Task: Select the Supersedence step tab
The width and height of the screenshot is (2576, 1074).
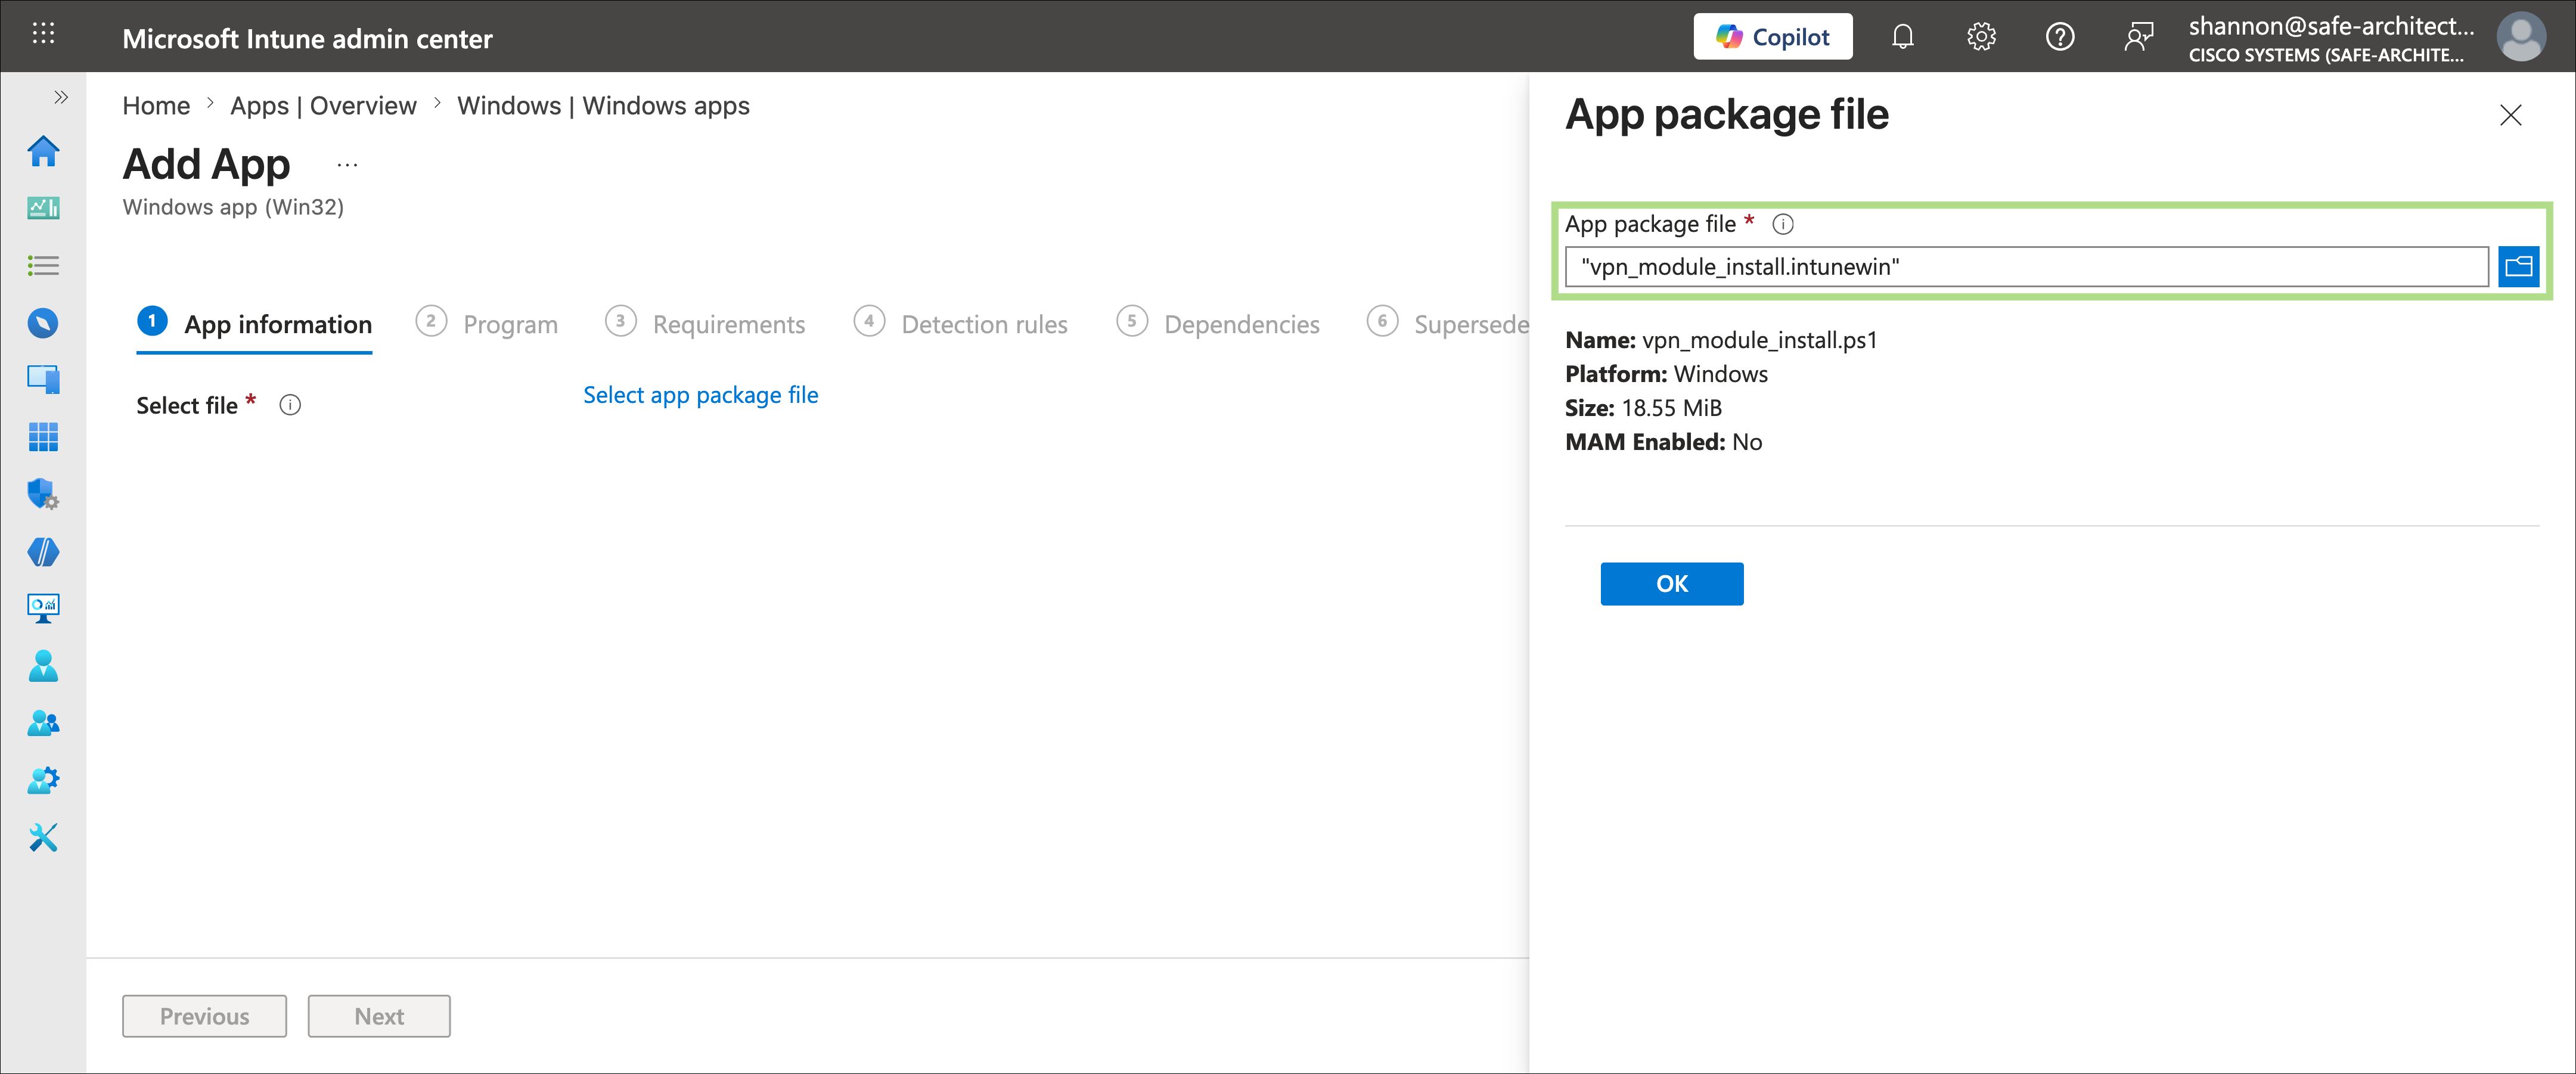Action: (x=1447, y=324)
